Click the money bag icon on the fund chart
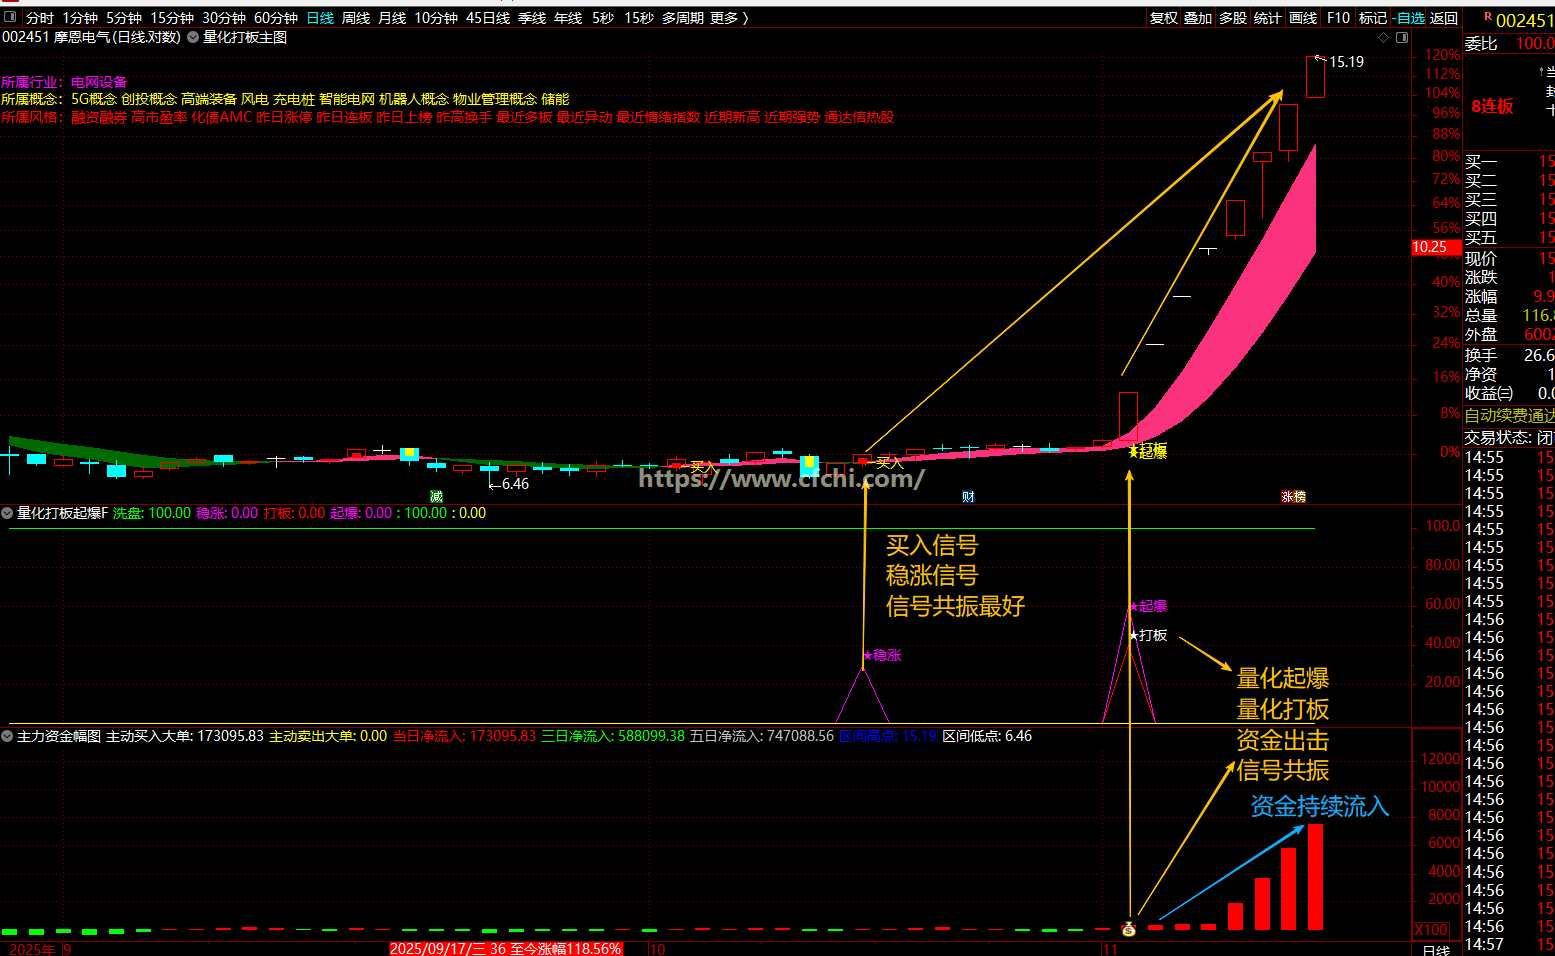Screen dimensions: 1555x956 [x=1129, y=930]
